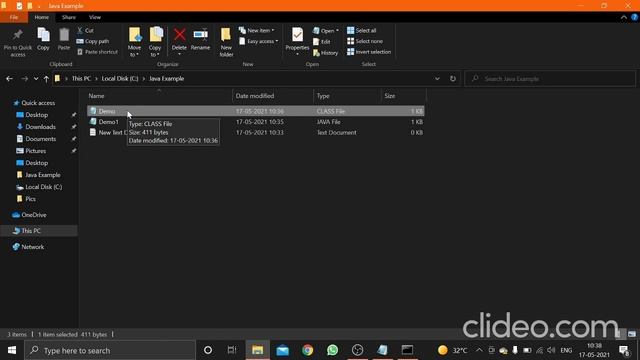
Task: Open the Move to menu
Action: pos(134,42)
